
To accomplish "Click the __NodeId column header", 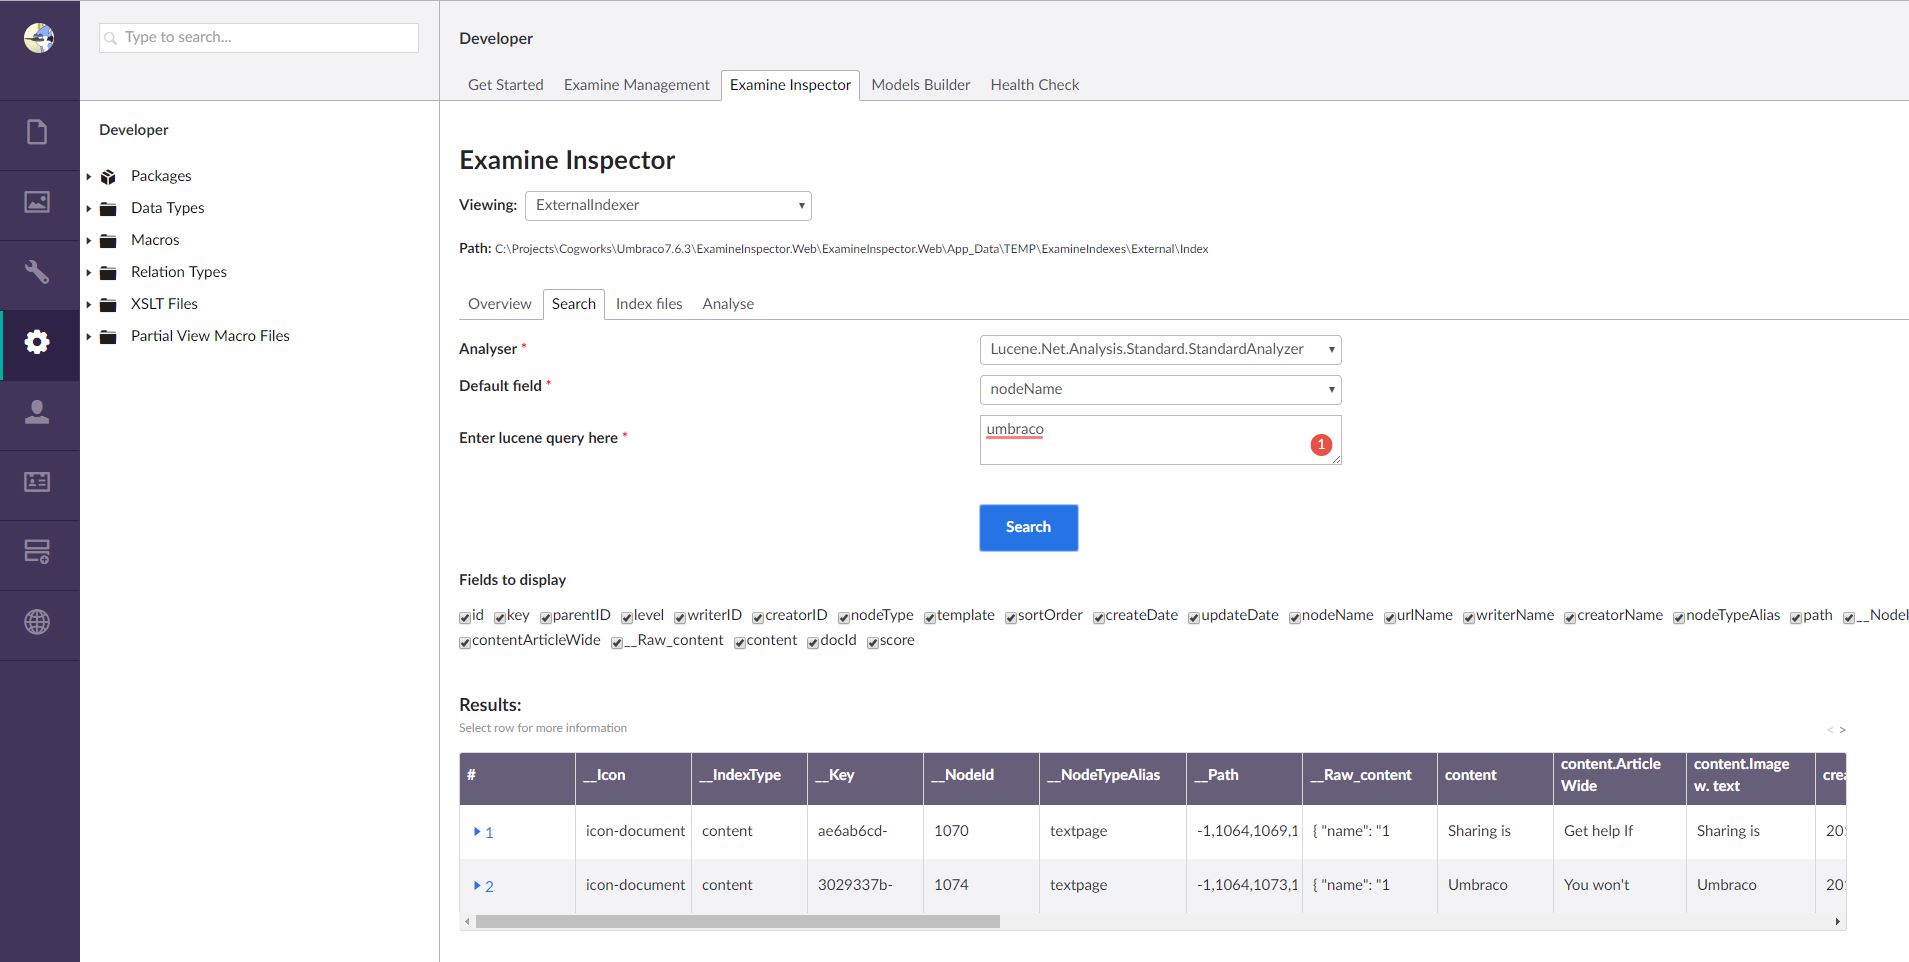I will (x=981, y=779).
